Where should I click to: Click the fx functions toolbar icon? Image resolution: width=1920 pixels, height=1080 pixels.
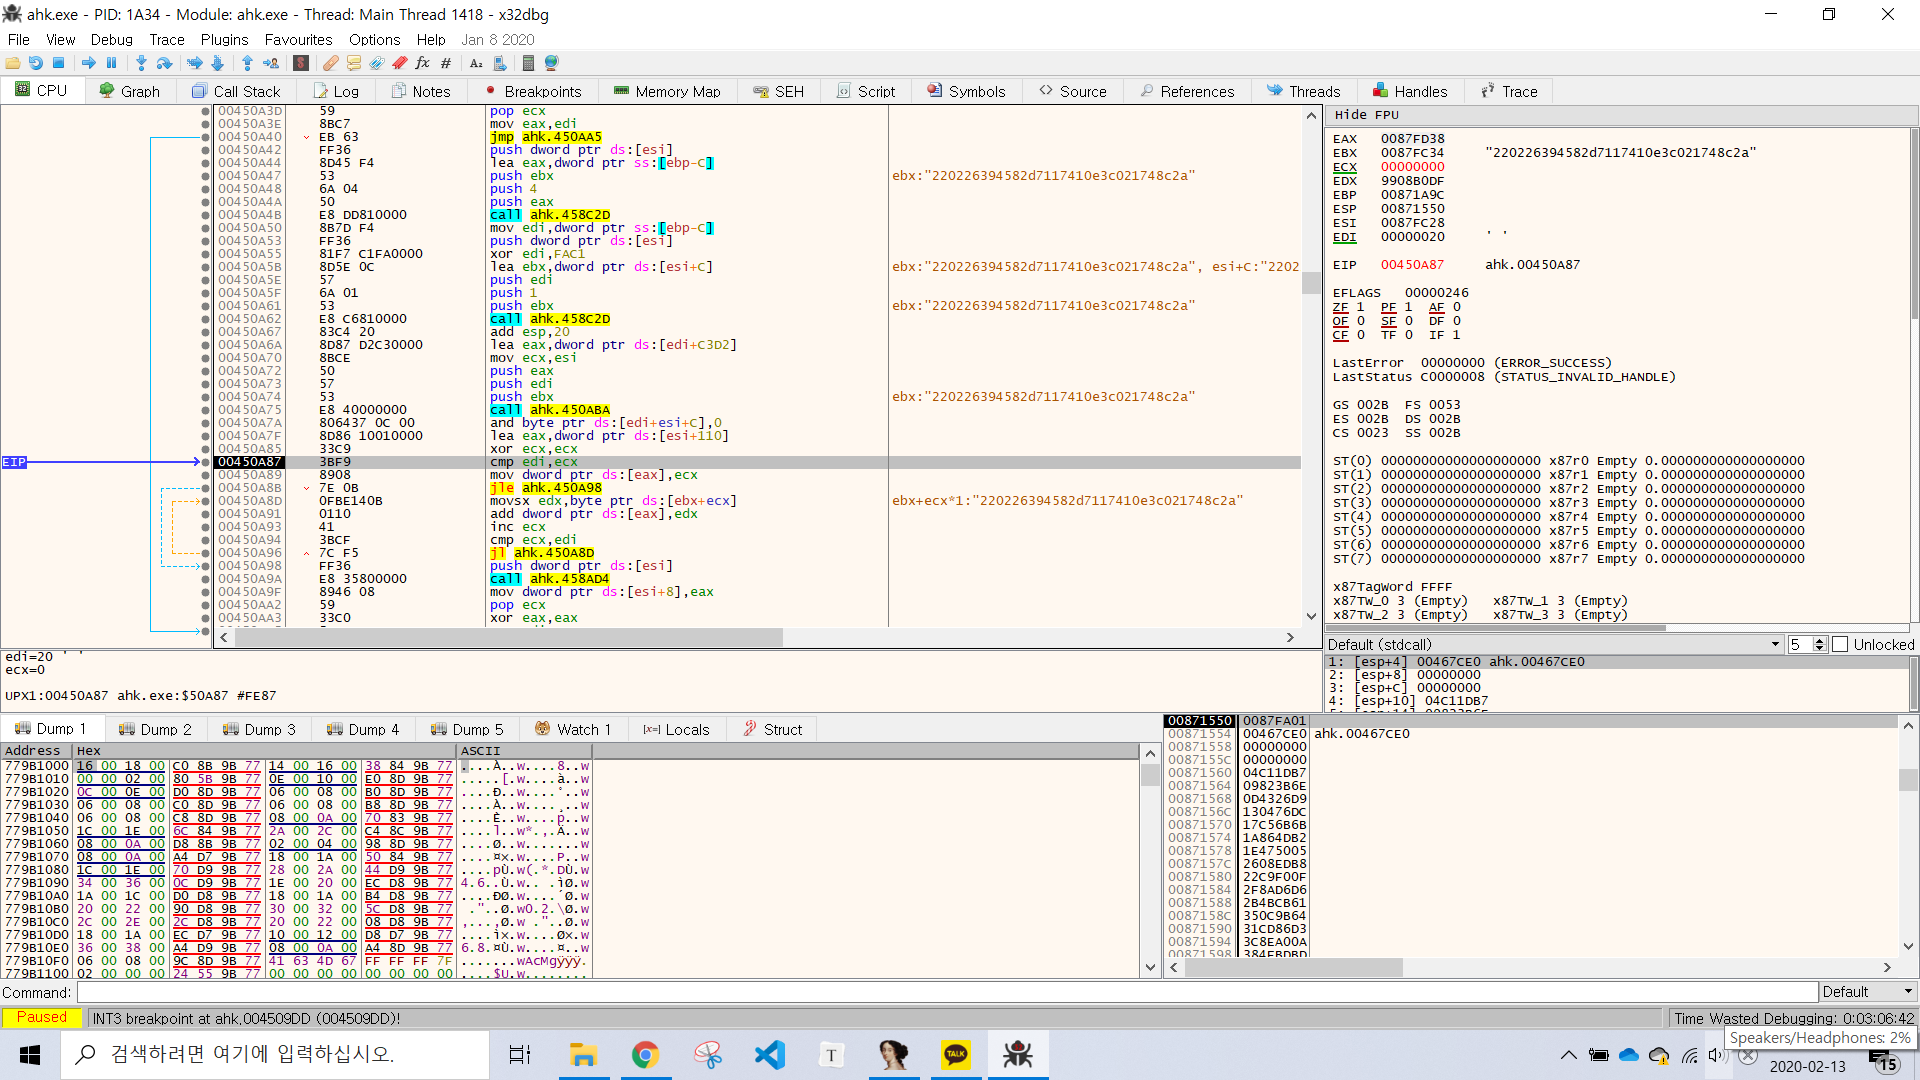(x=422, y=63)
